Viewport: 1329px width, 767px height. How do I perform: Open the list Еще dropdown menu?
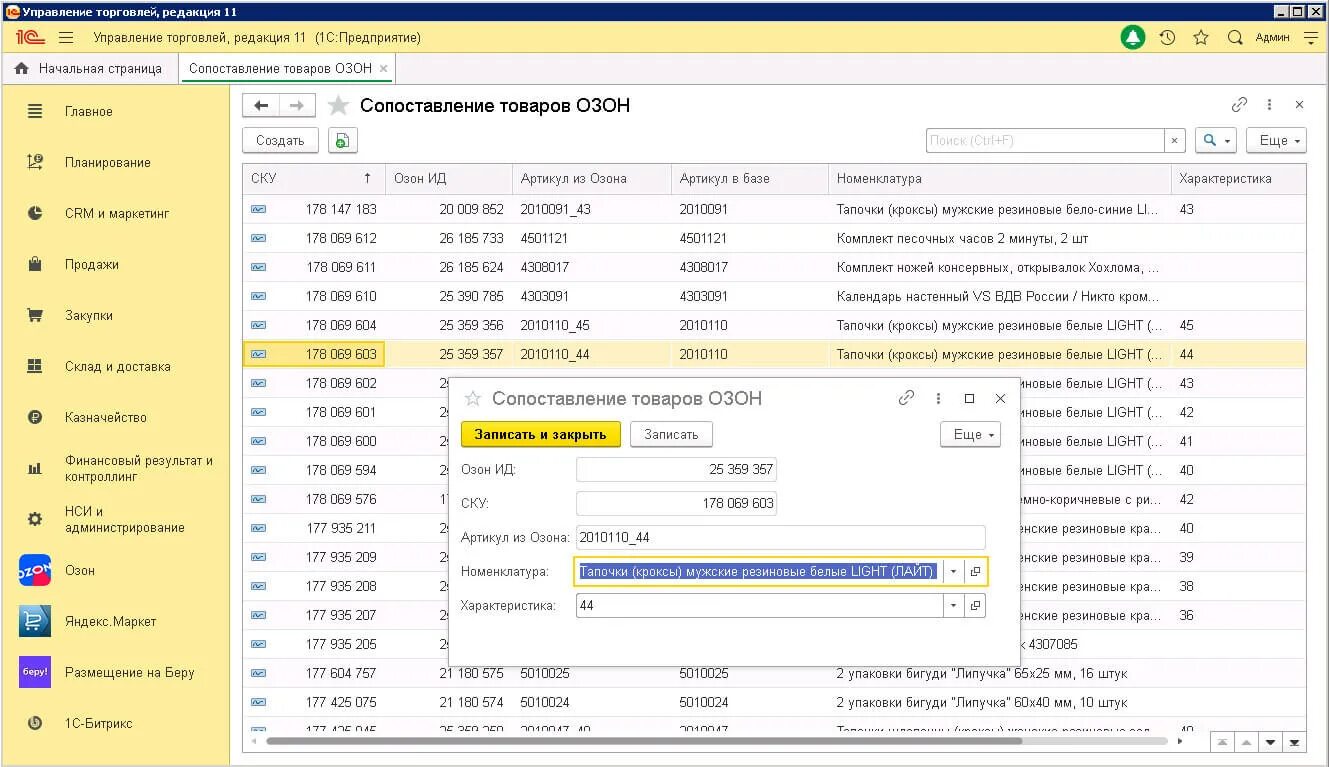click(1276, 141)
